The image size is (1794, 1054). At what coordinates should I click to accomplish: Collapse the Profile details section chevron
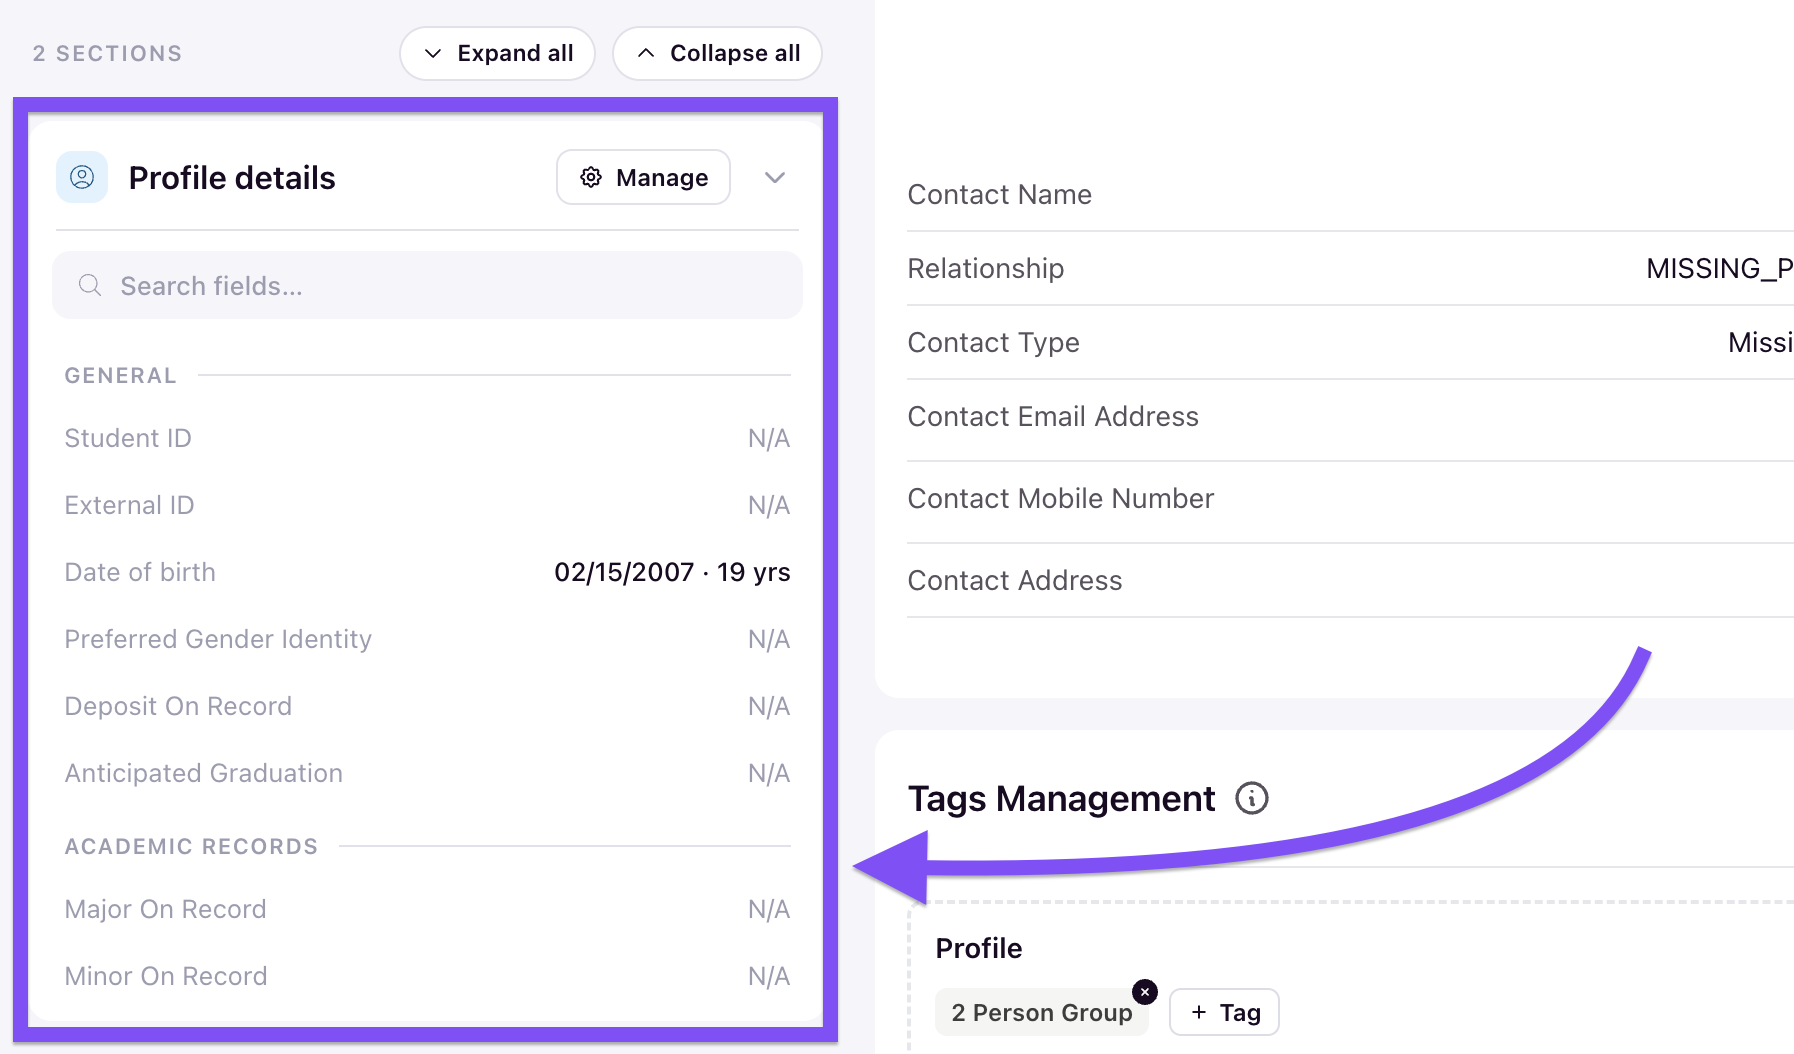point(775,177)
